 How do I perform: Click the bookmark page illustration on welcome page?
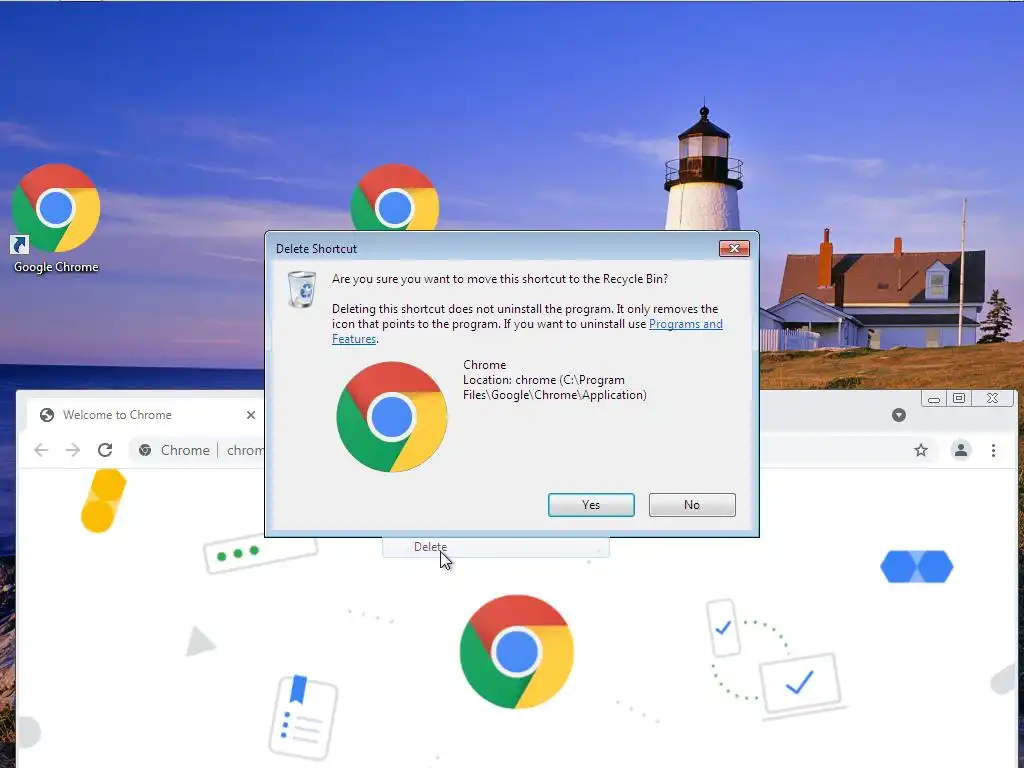coord(304,717)
